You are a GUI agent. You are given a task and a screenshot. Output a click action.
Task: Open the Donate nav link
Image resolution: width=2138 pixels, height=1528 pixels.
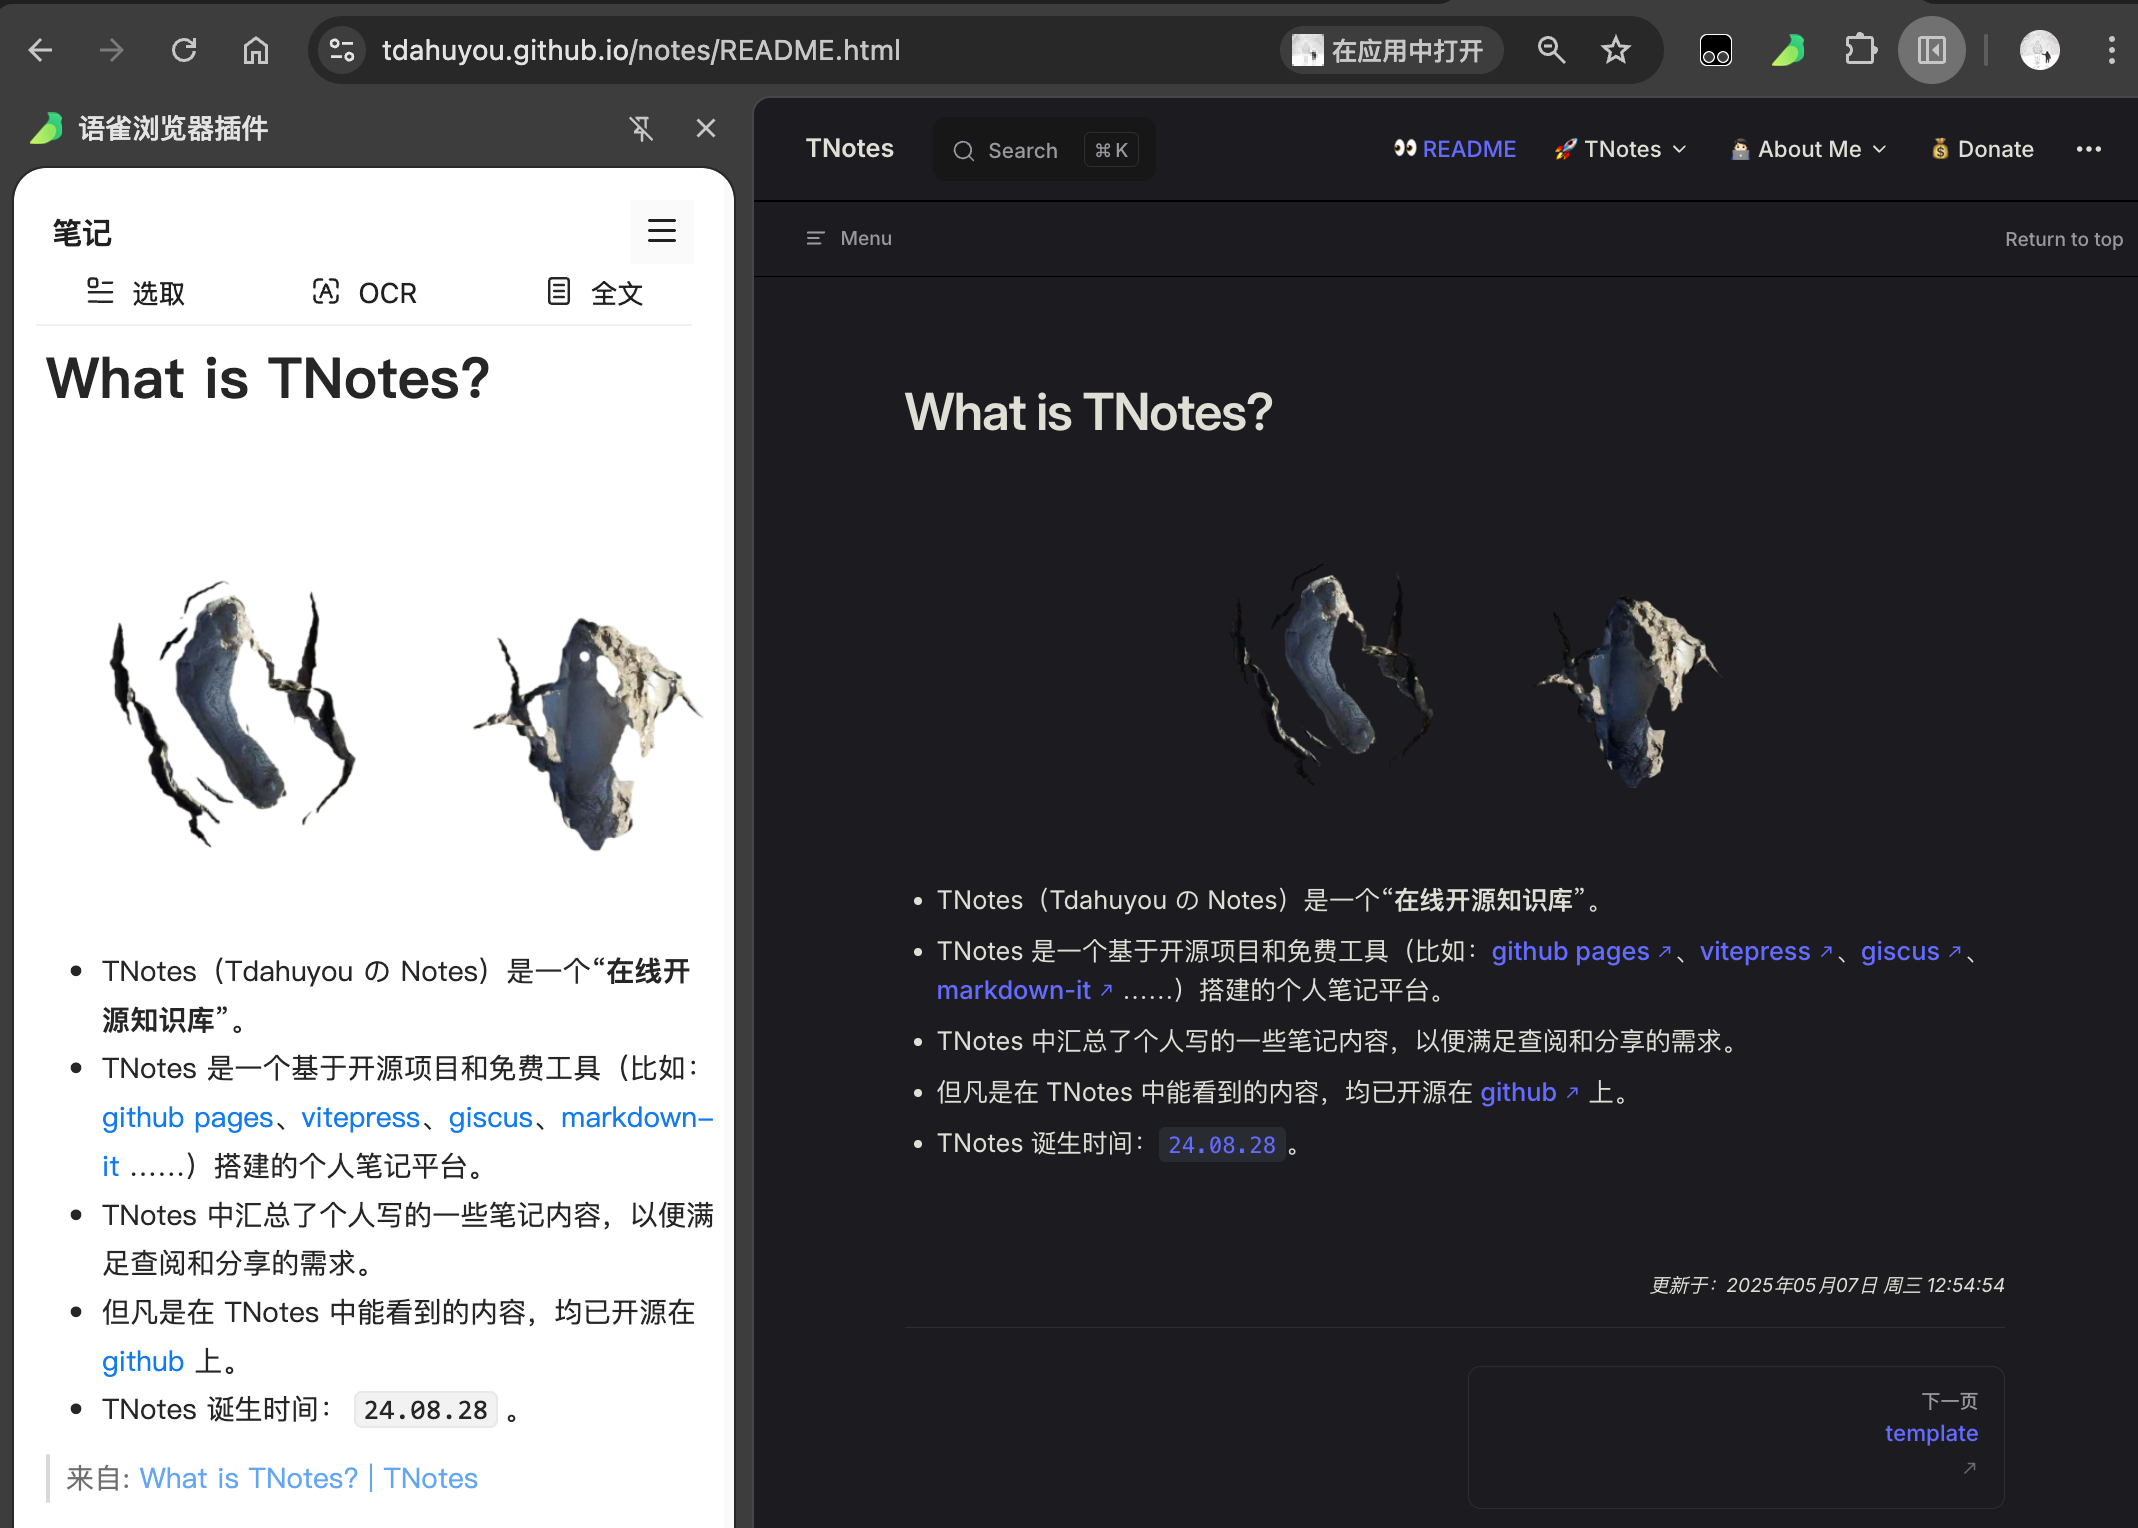click(1982, 149)
